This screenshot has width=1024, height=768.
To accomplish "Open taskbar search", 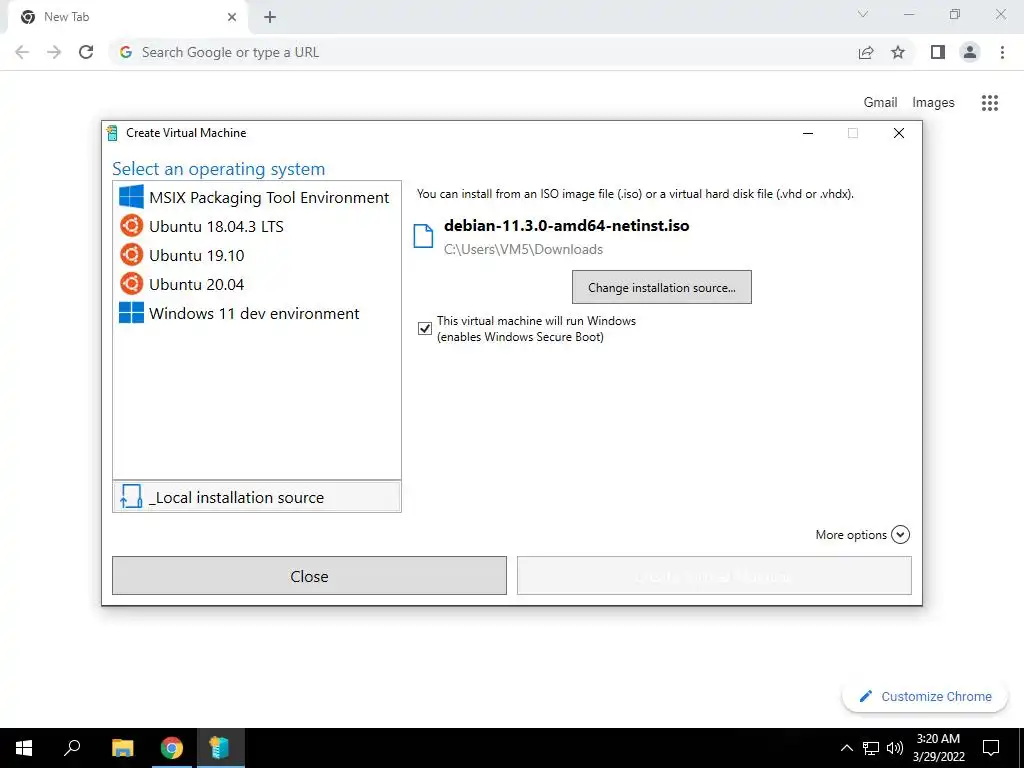I will pyautogui.click(x=72, y=748).
